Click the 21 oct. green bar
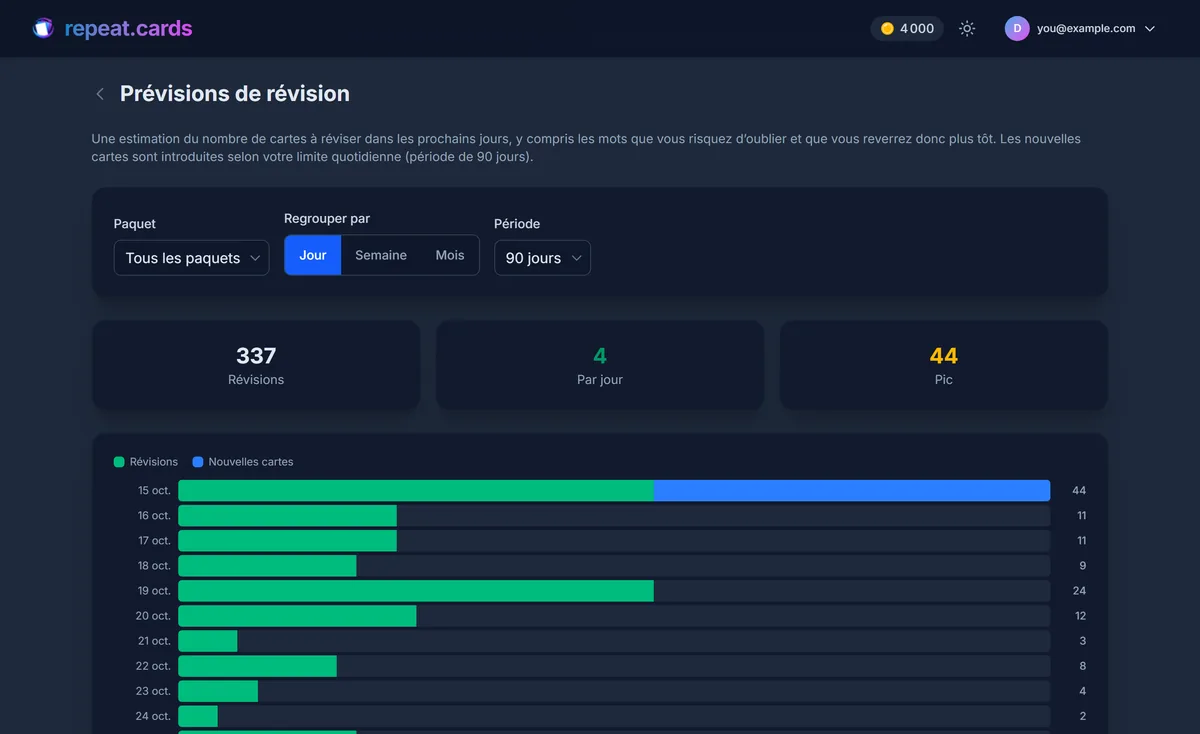 (x=208, y=640)
